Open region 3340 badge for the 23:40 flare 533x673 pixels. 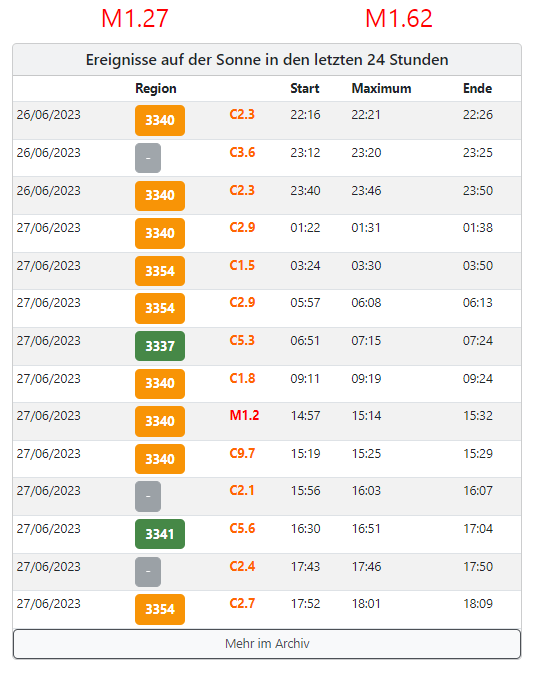pyautogui.click(x=160, y=196)
